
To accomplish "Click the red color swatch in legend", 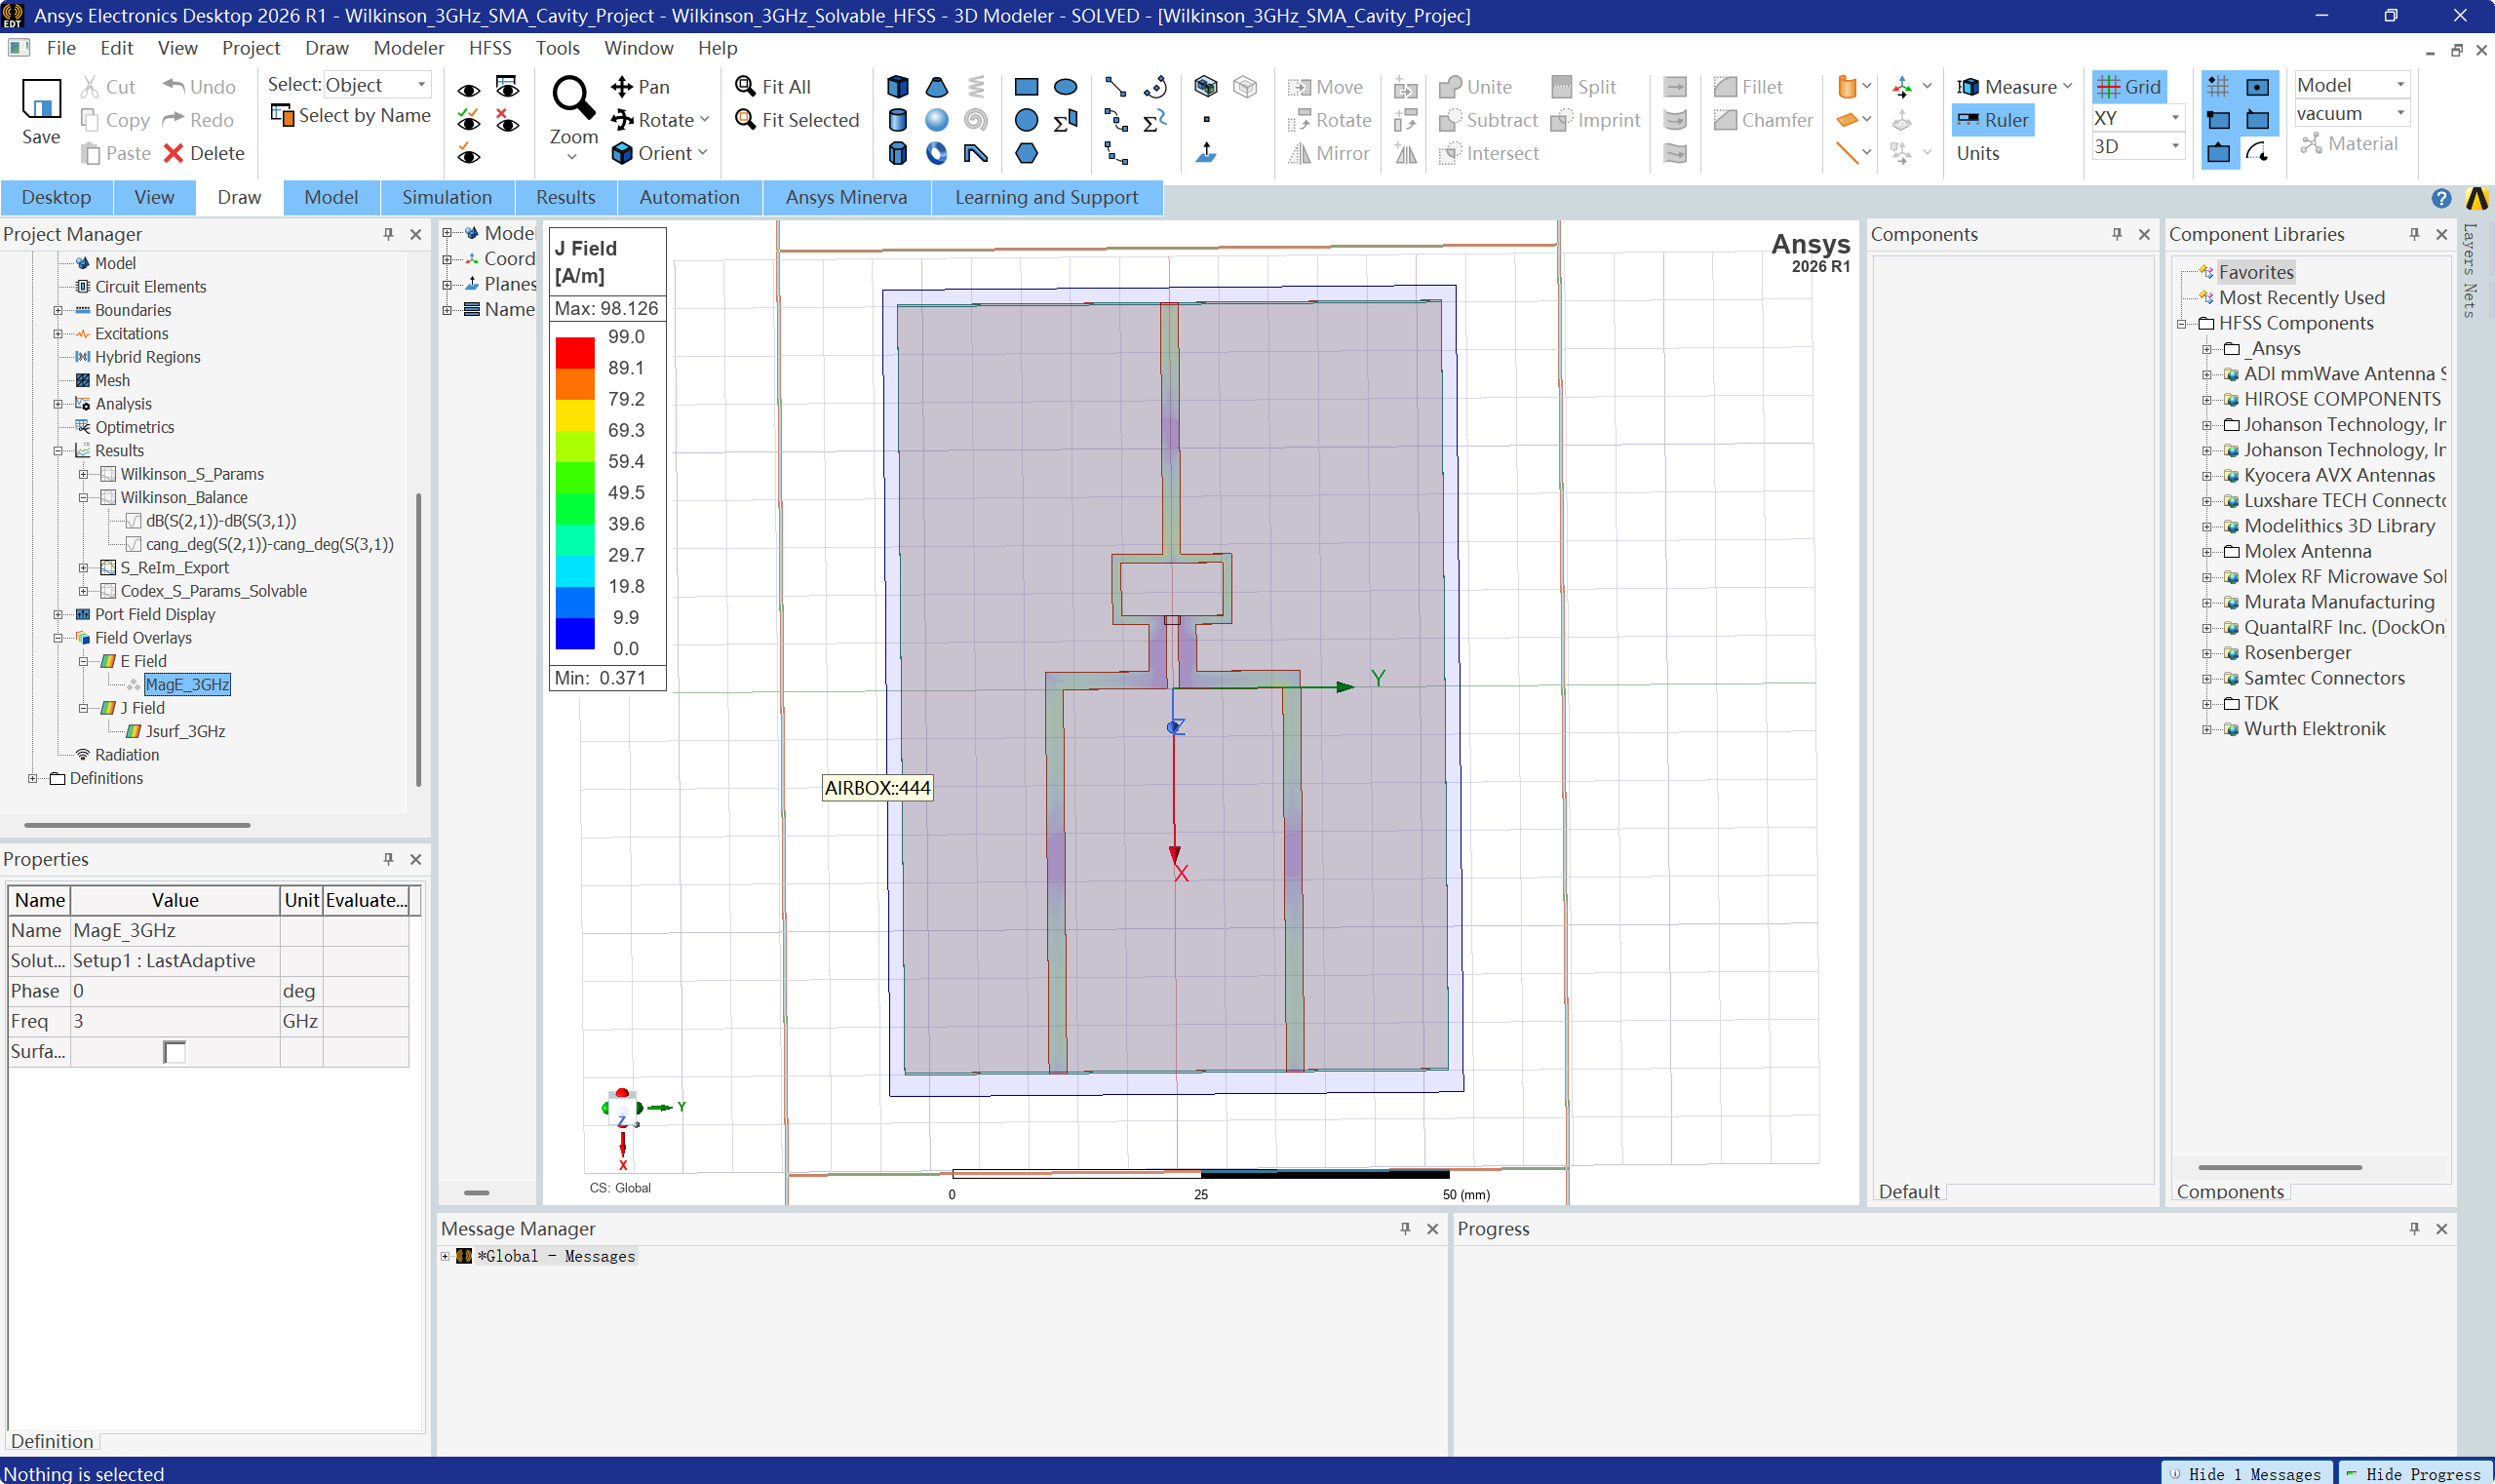I will 575,353.
